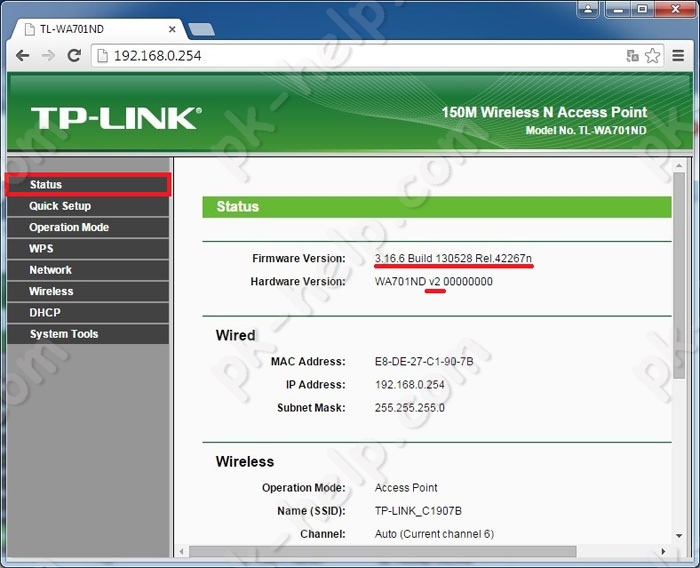This screenshot has height=568, width=700.
Task: Click SSID value TP-LINK_C1907B
Action: (x=418, y=511)
